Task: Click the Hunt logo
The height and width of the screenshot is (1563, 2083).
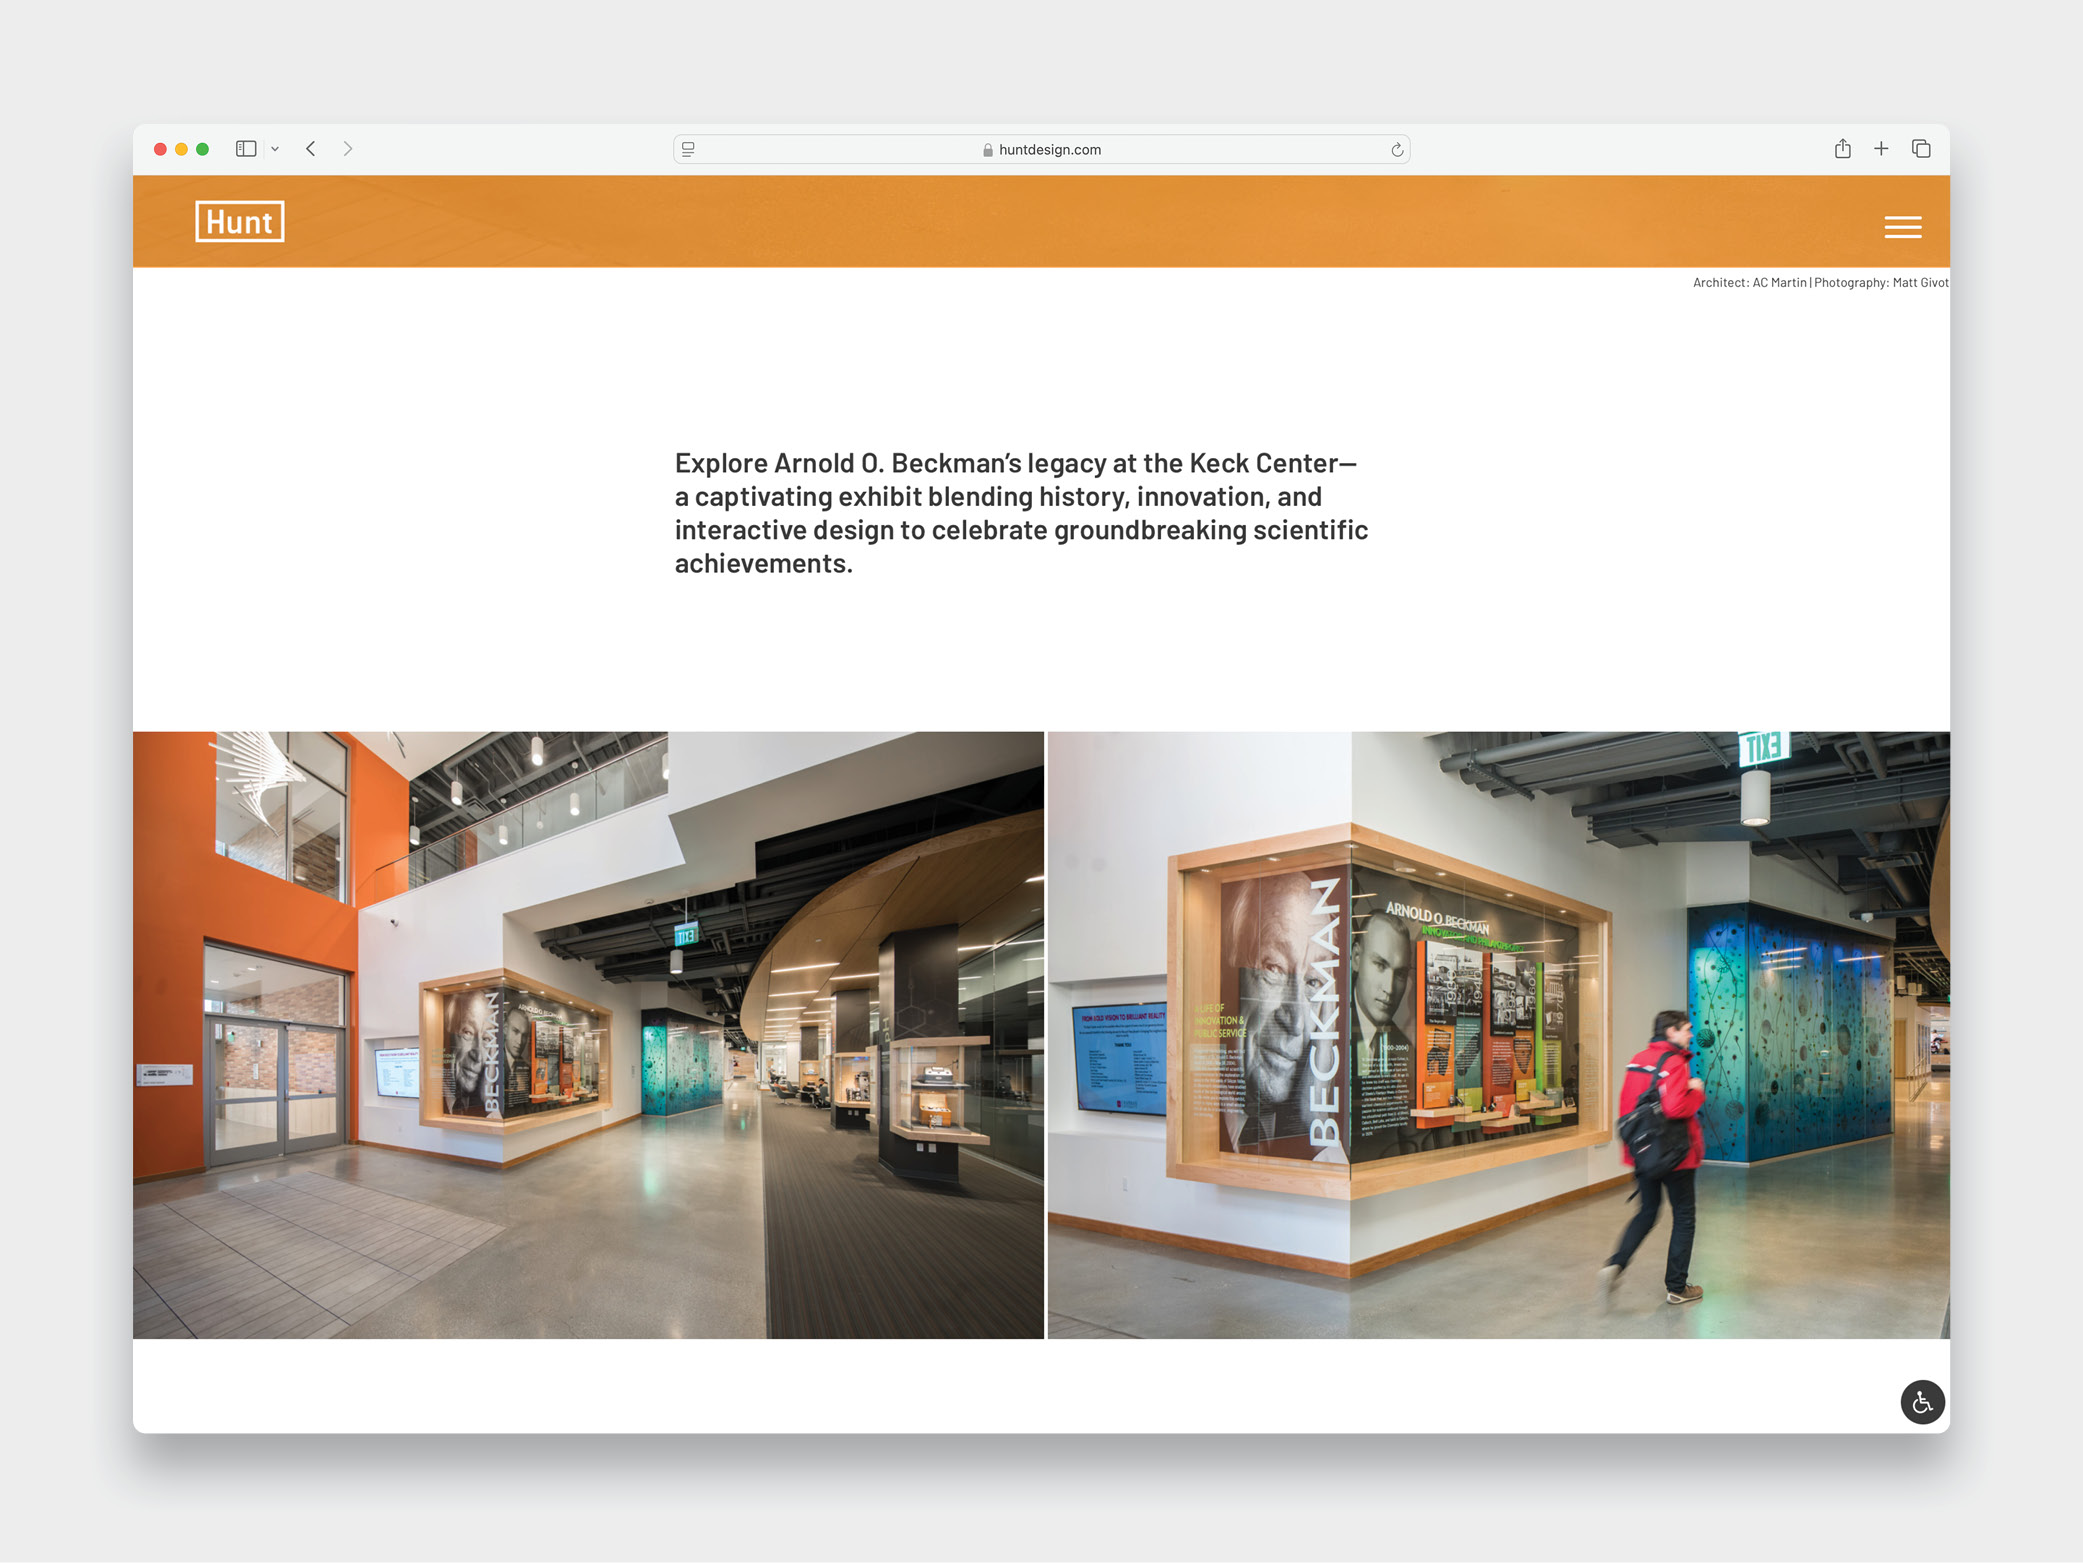Action: click(240, 221)
